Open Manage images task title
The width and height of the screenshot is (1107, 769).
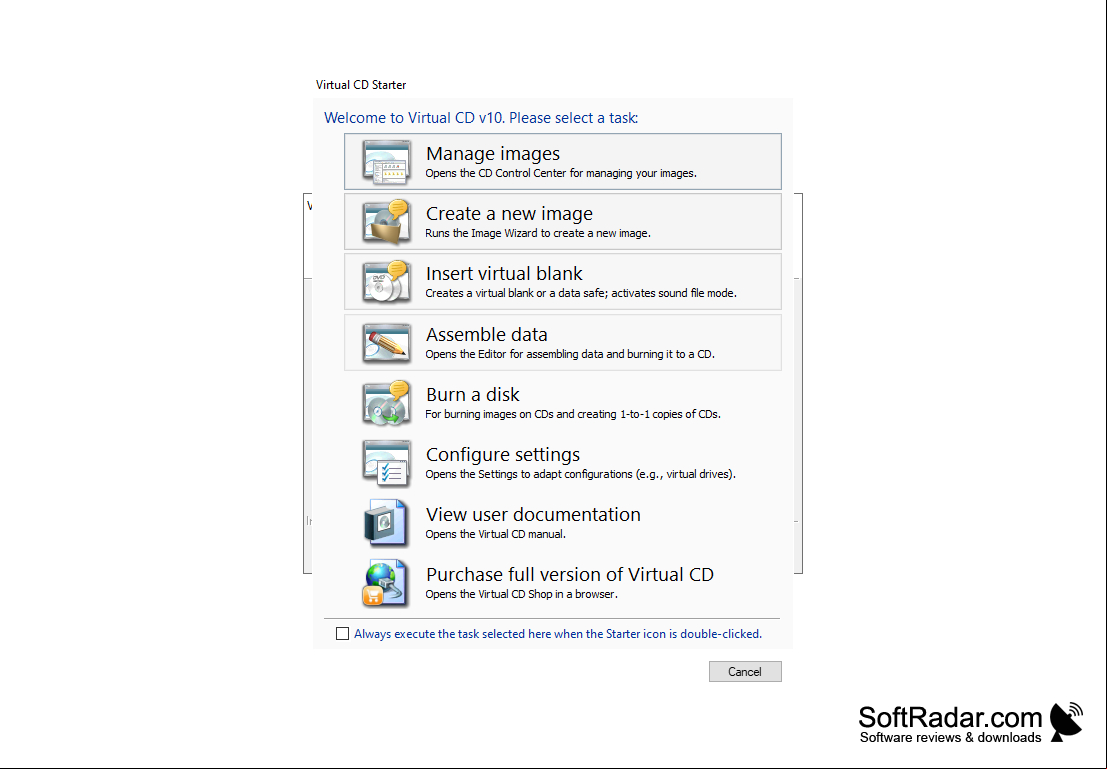click(493, 153)
